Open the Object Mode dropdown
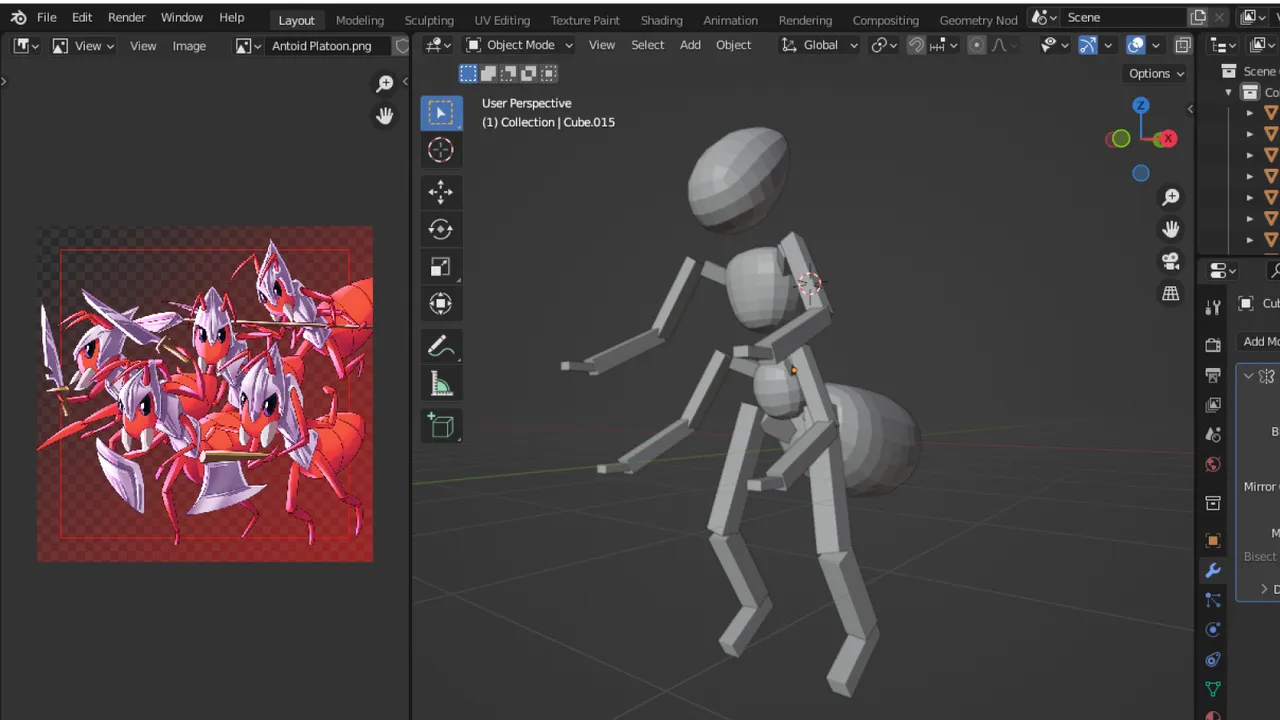The image size is (1280, 720). pos(520,45)
